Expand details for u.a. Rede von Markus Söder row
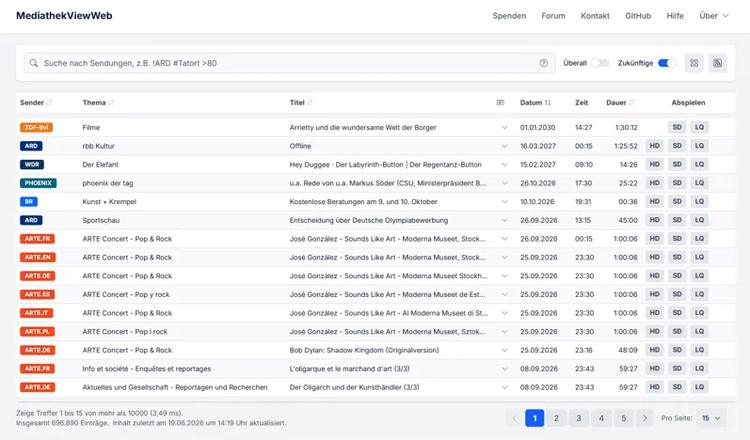This screenshot has height=440, width=750. pos(504,183)
